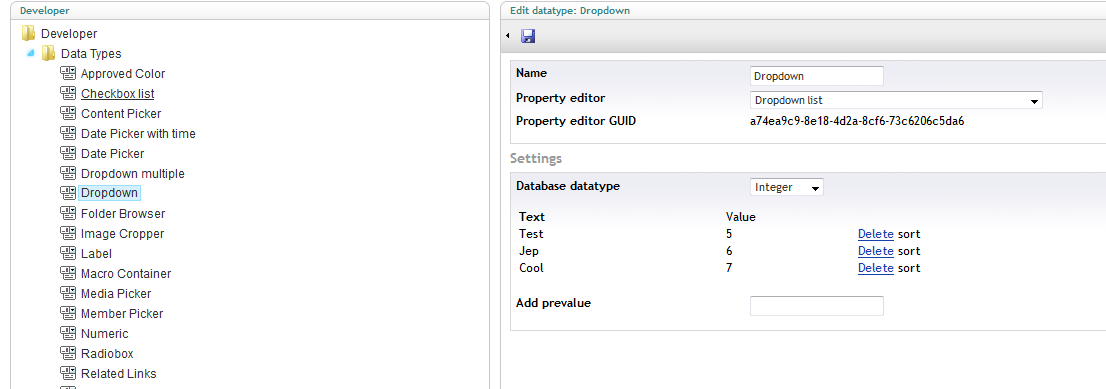Screen dimensions: 1106x389
Task: Click the small back arrow beside save
Action: [x=508, y=36]
